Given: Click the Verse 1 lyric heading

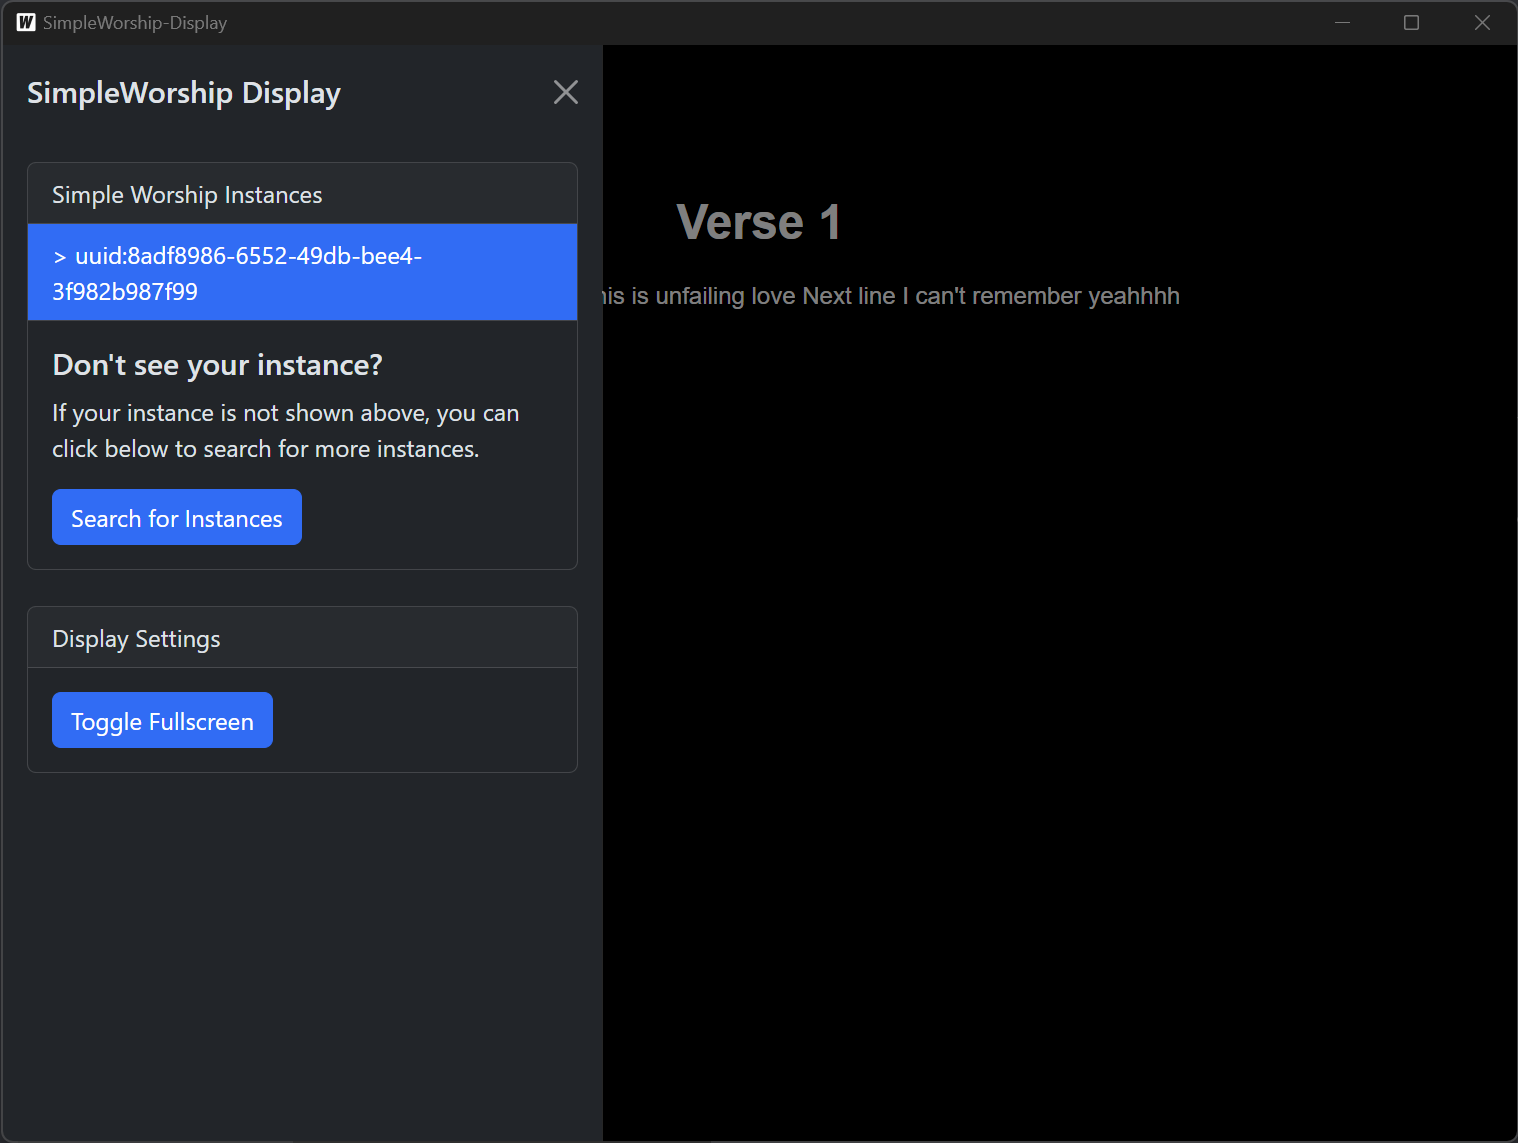Looking at the screenshot, I should click(758, 221).
